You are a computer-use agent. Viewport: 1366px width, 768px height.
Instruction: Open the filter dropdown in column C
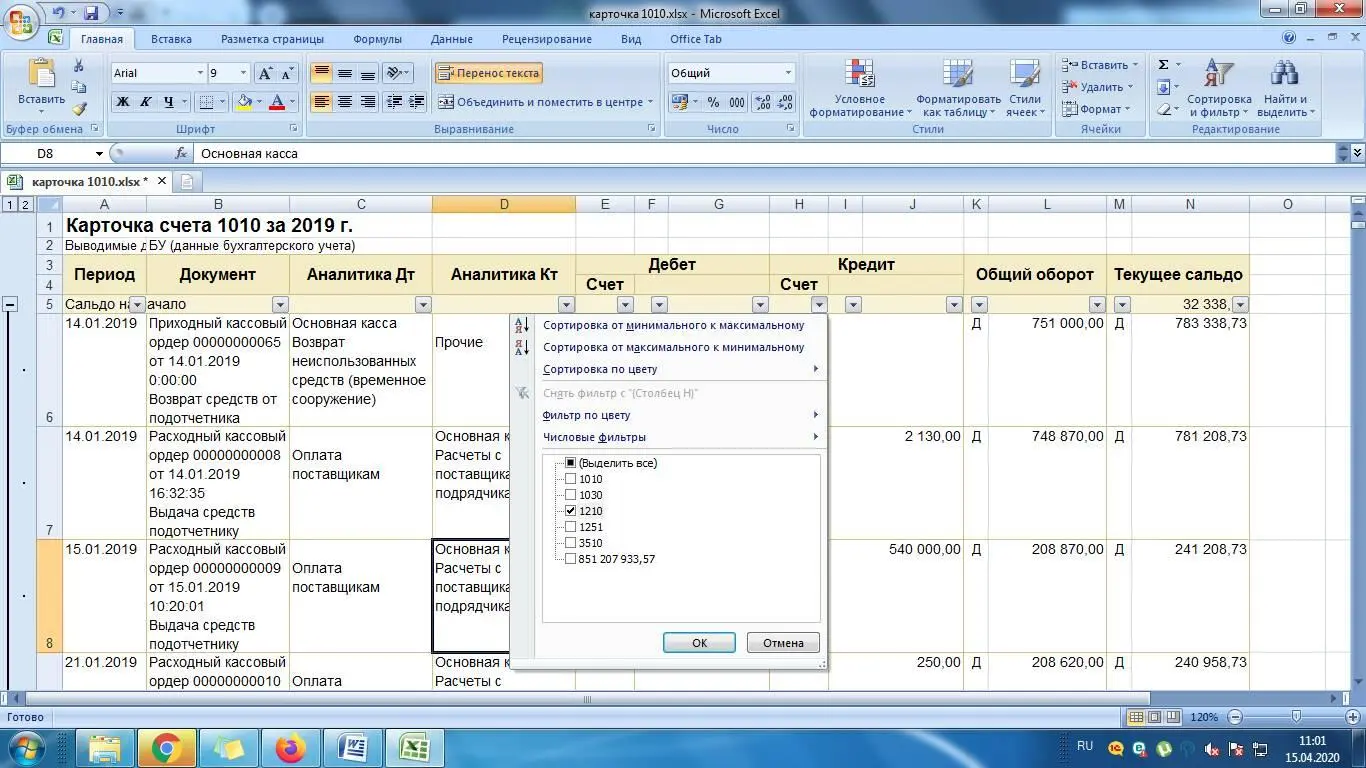(x=423, y=305)
